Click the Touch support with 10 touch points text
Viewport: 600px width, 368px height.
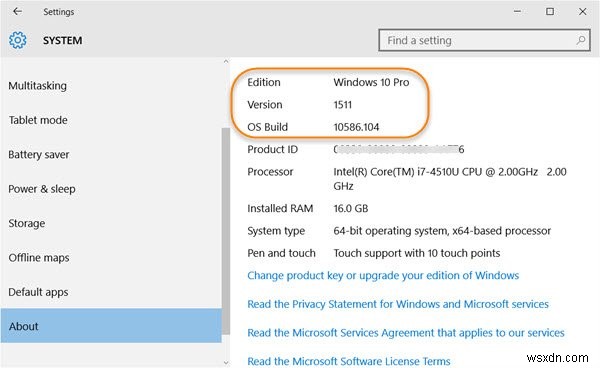(417, 253)
